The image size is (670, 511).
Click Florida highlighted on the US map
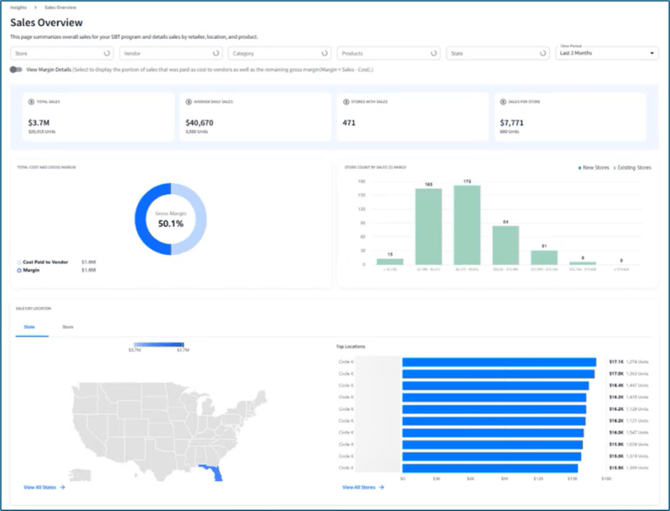(x=212, y=472)
